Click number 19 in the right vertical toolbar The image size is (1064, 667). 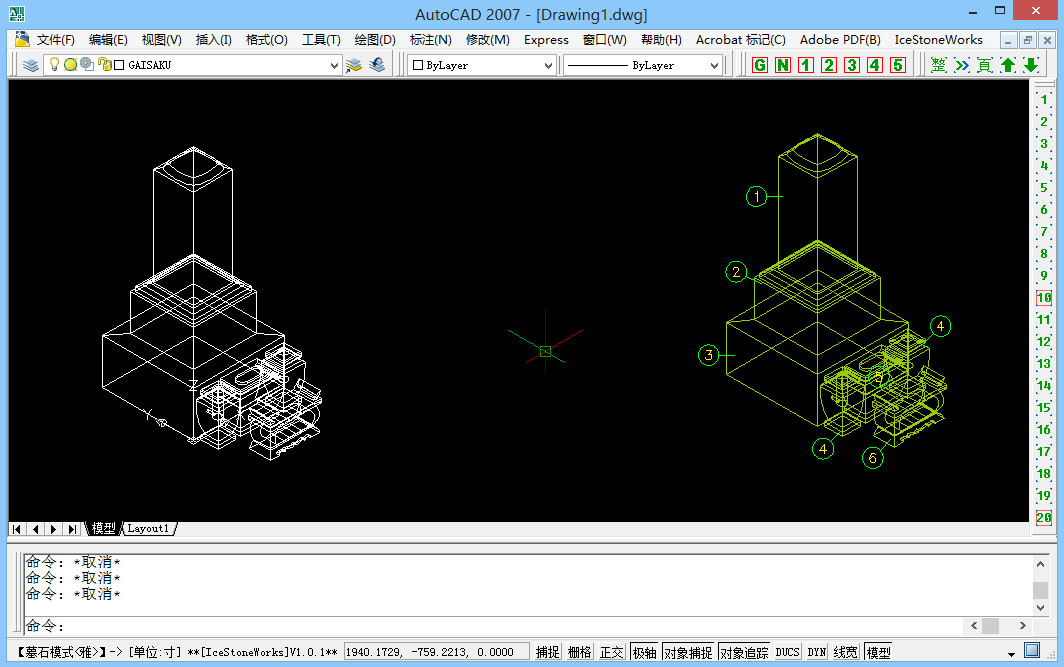(x=1044, y=495)
